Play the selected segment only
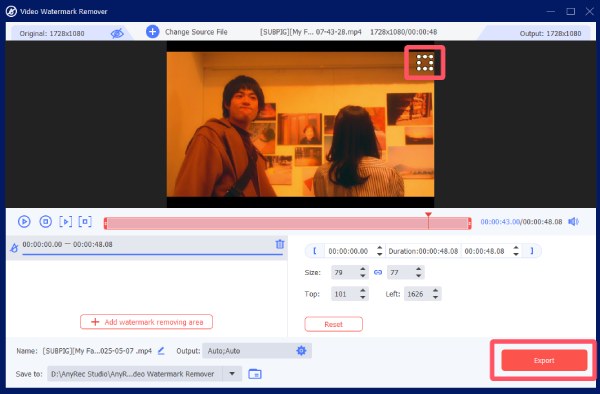 (x=65, y=221)
